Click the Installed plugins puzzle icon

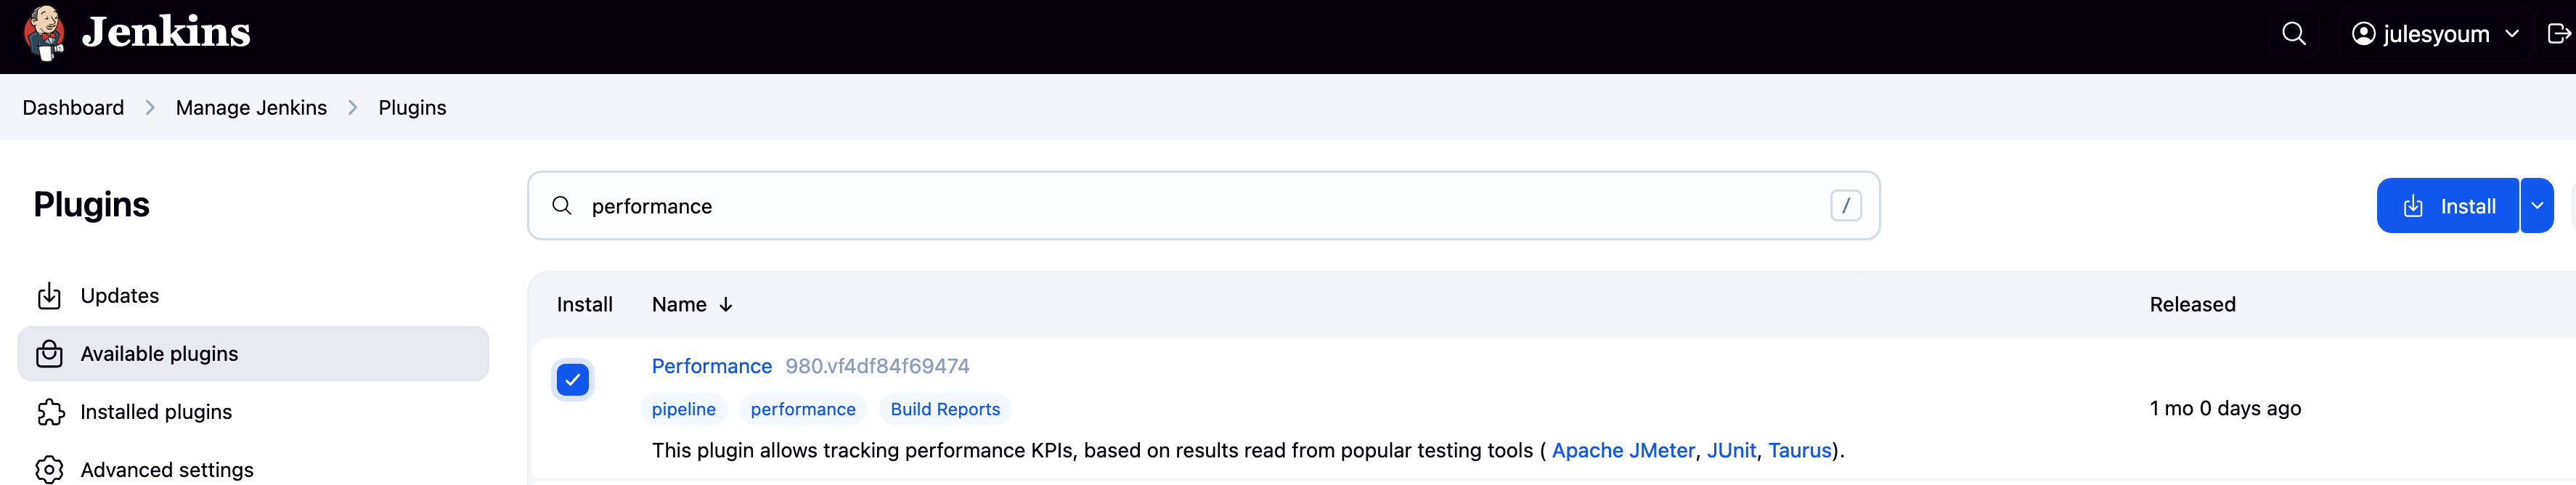50,412
